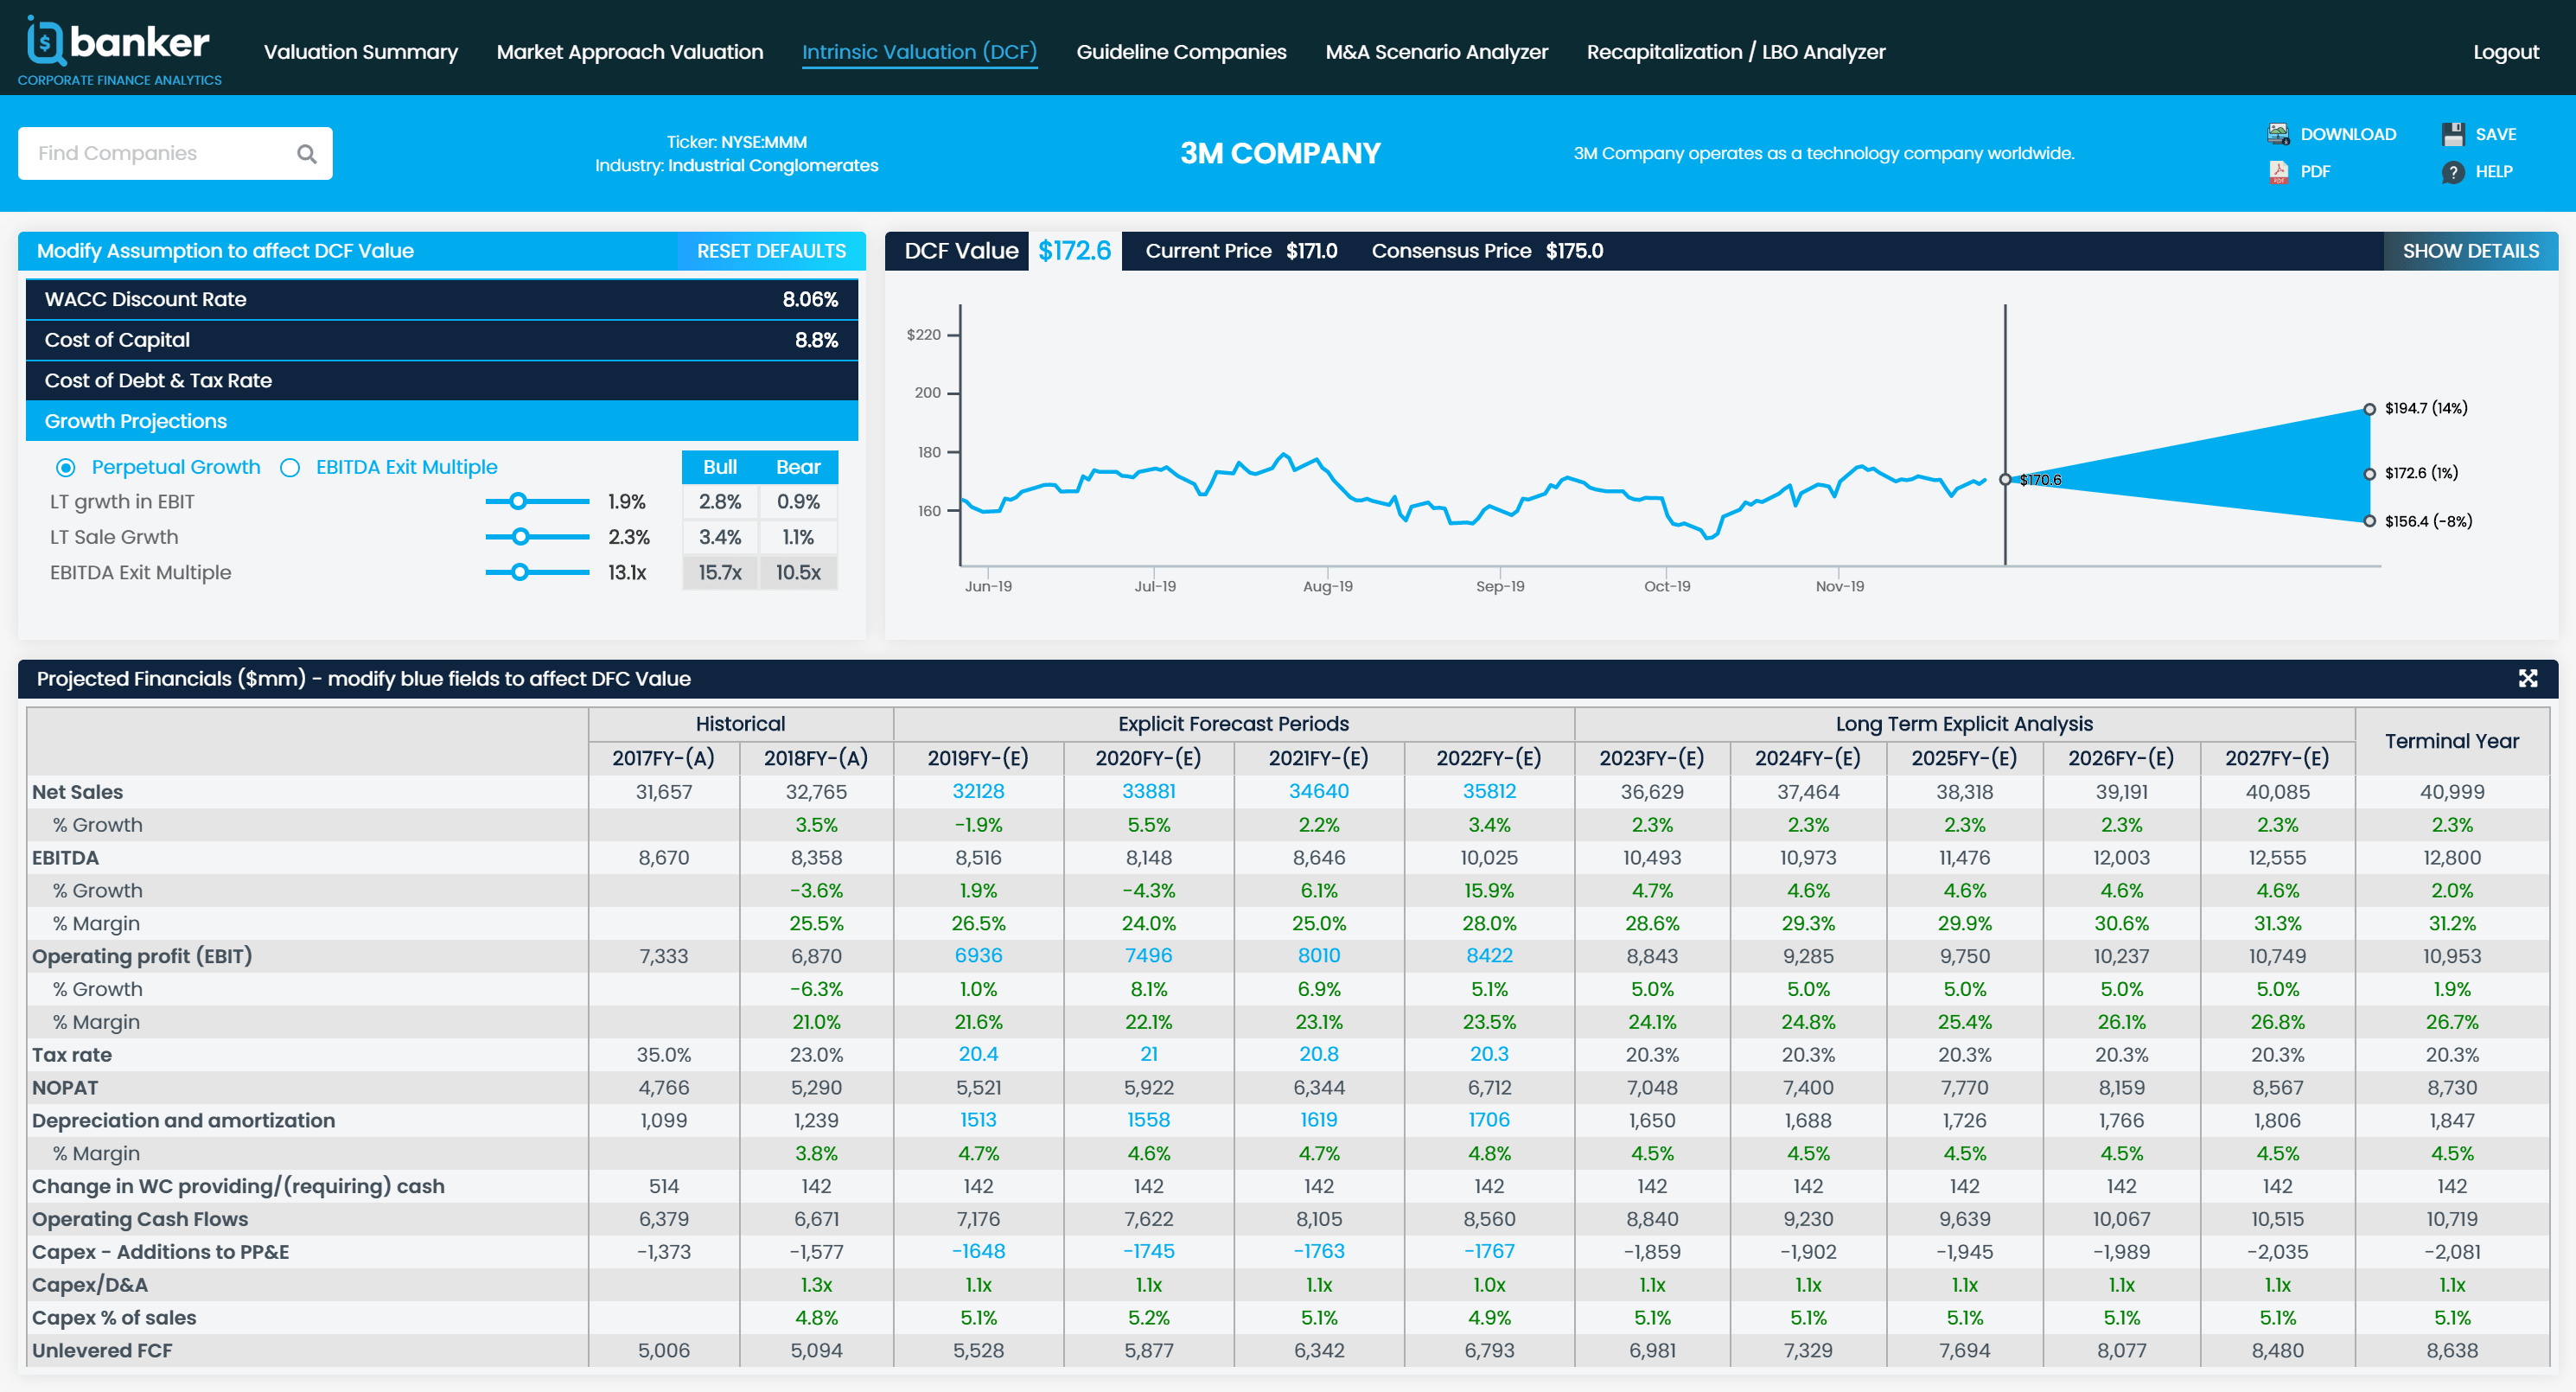Click the 2023FY-(E) column header

(1651, 758)
